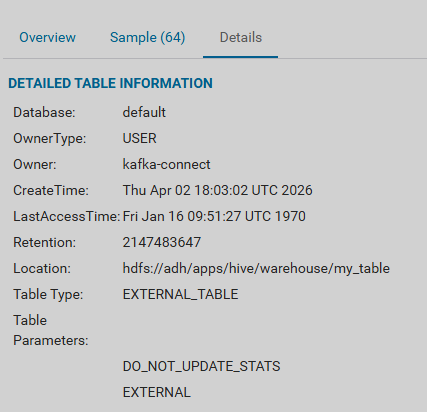This screenshot has width=427, height=412.
Task: Click the 'Database:' label
Action: point(44,112)
